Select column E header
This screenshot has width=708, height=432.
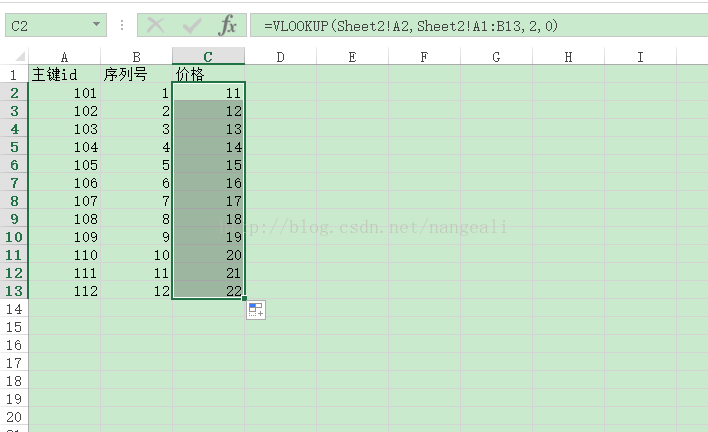352,57
